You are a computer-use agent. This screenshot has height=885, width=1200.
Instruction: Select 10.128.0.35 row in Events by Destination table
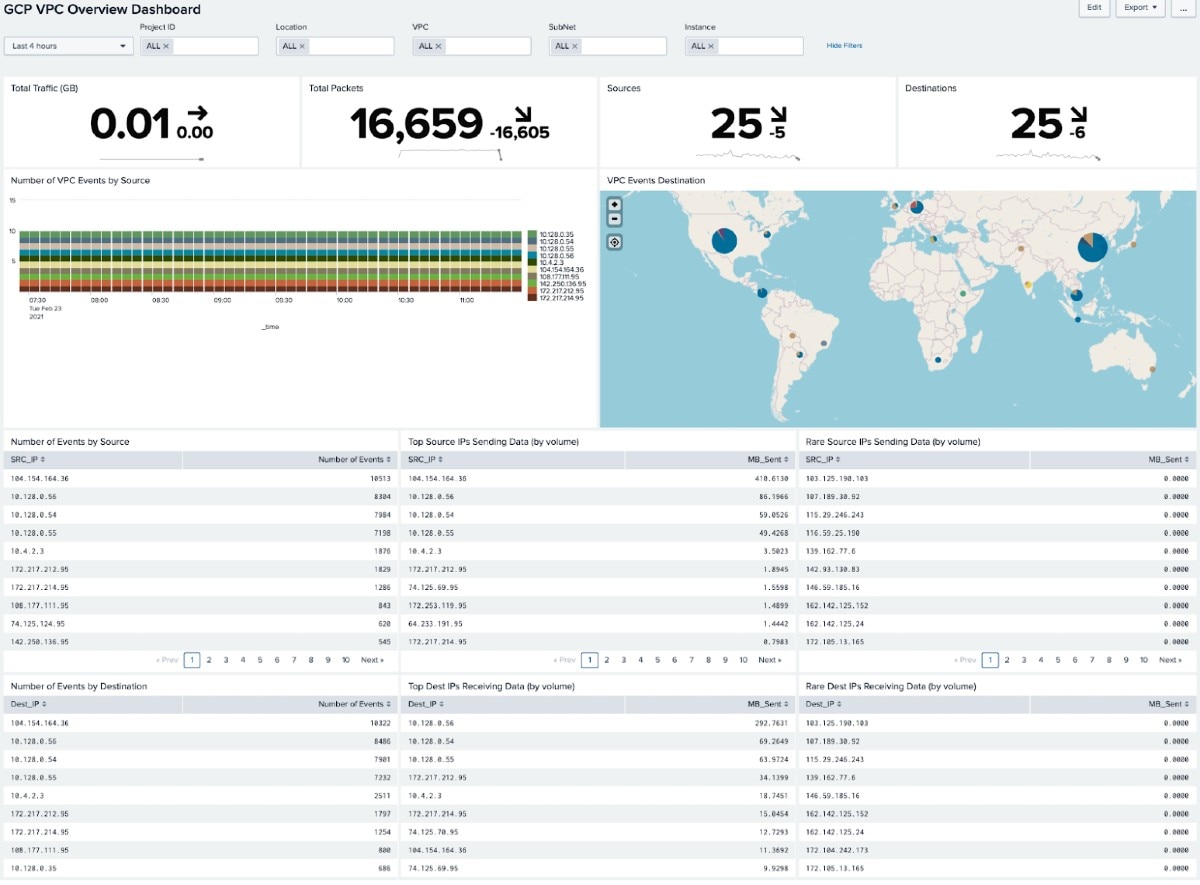pos(200,868)
